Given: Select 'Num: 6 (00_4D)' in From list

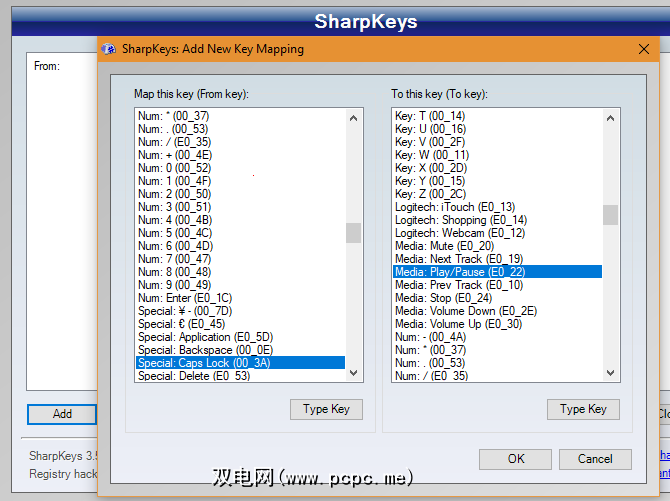Looking at the screenshot, I should click(x=240, y=246).
